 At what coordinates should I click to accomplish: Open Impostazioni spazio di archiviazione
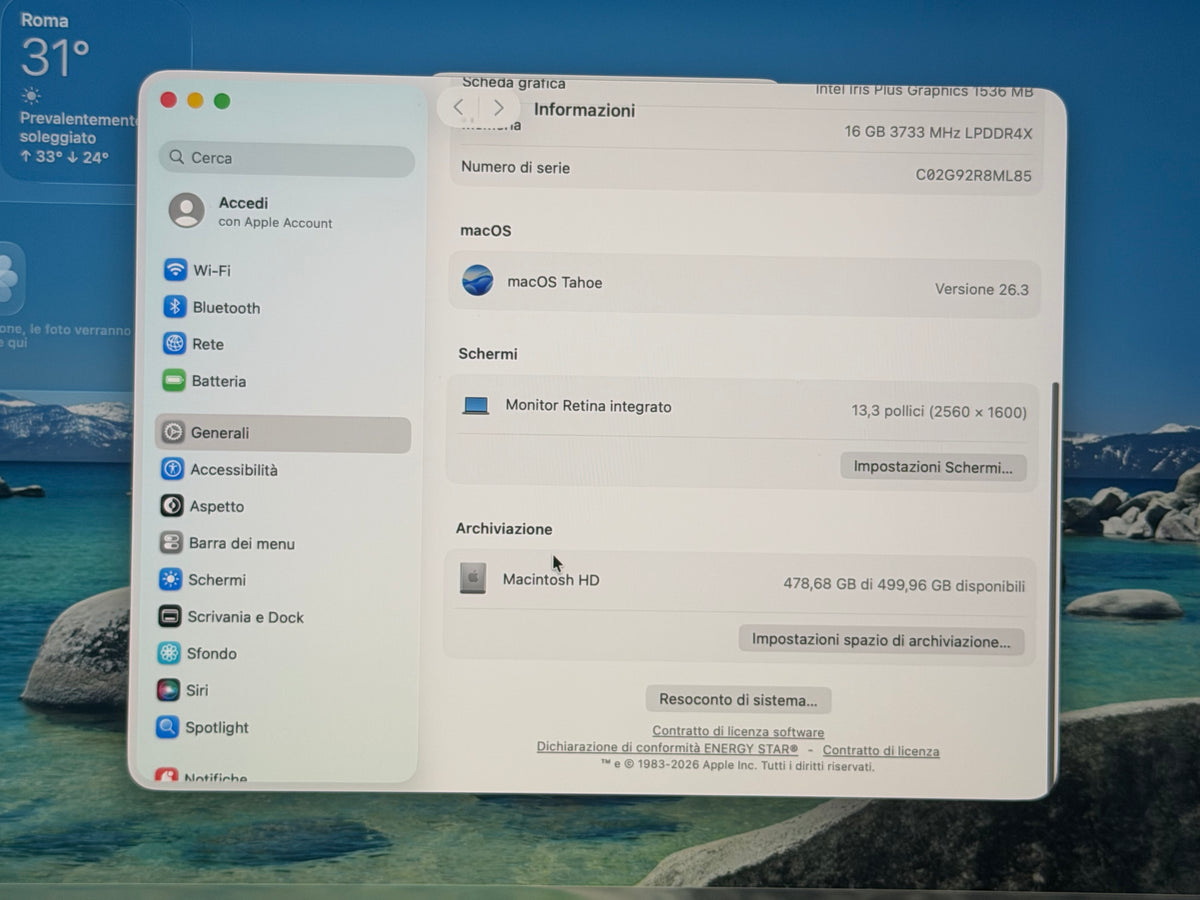coord(881,640)
